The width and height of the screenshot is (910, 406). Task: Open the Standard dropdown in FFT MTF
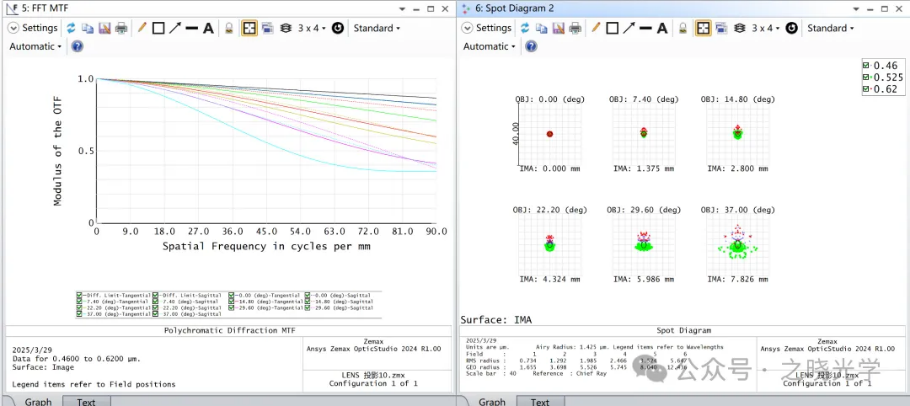[377, 28]
